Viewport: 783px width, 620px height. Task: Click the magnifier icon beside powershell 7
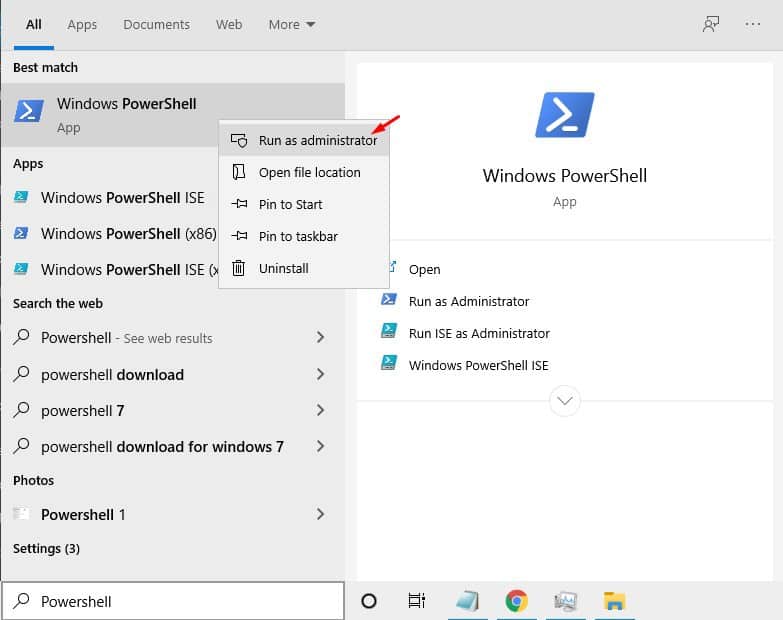pos(21,410)
